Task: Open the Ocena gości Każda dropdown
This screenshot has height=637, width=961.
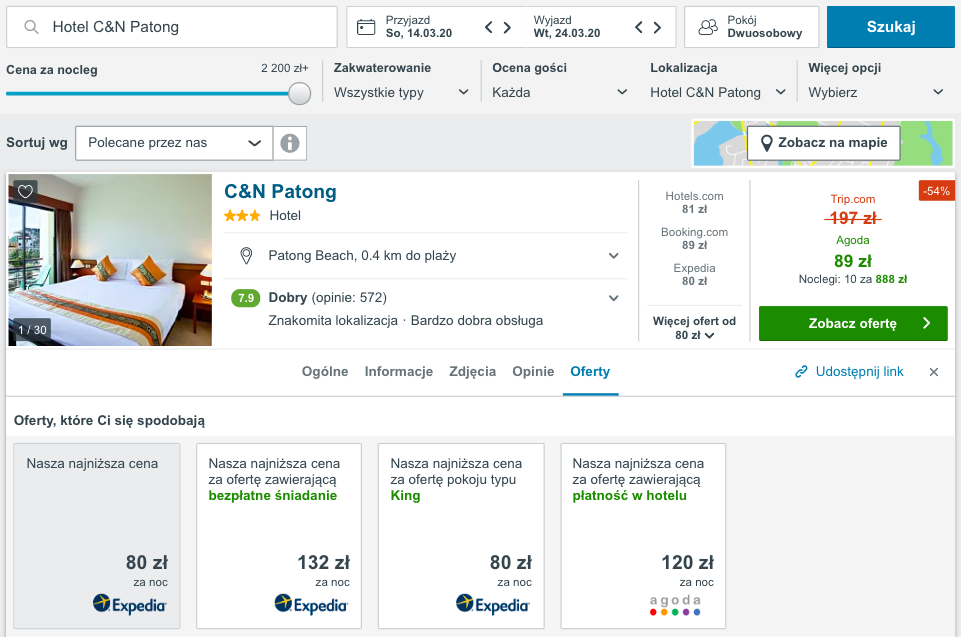Action: tap(559, 93)
